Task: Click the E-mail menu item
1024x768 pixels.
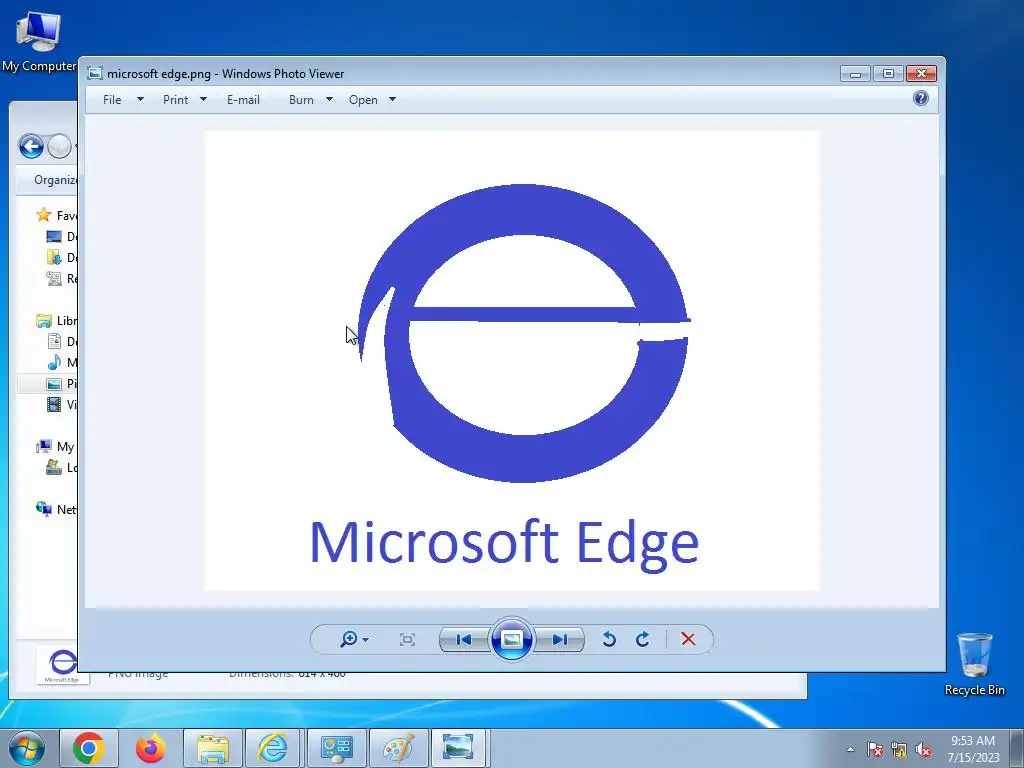Action: coord(243,99)
